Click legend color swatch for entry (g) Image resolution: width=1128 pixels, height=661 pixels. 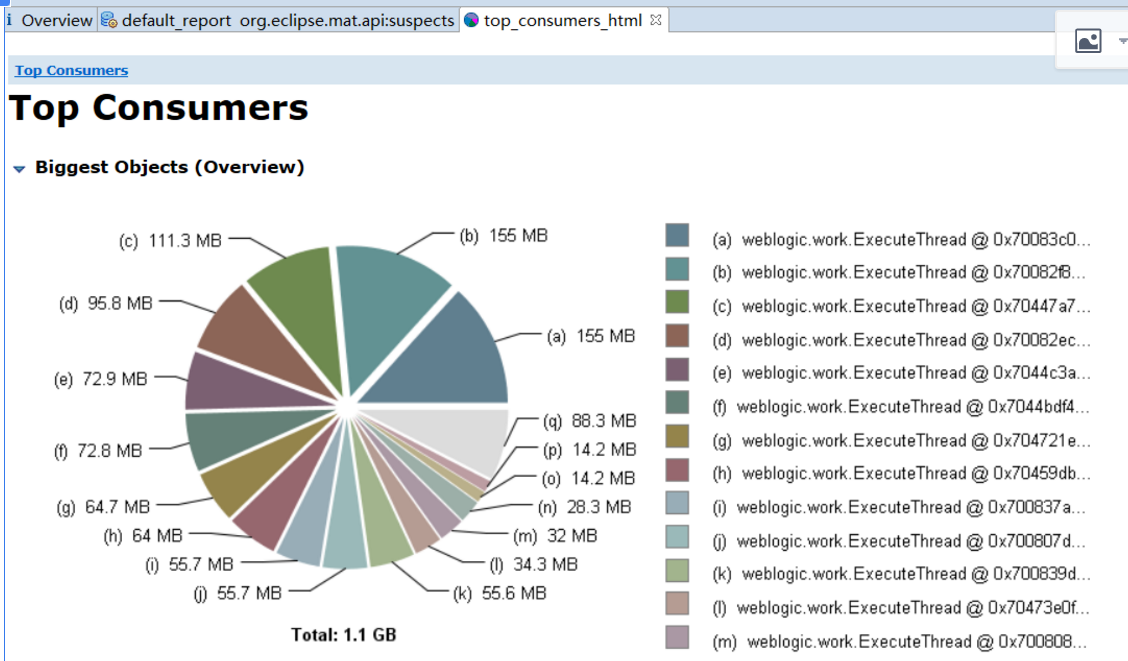point(677,437)
